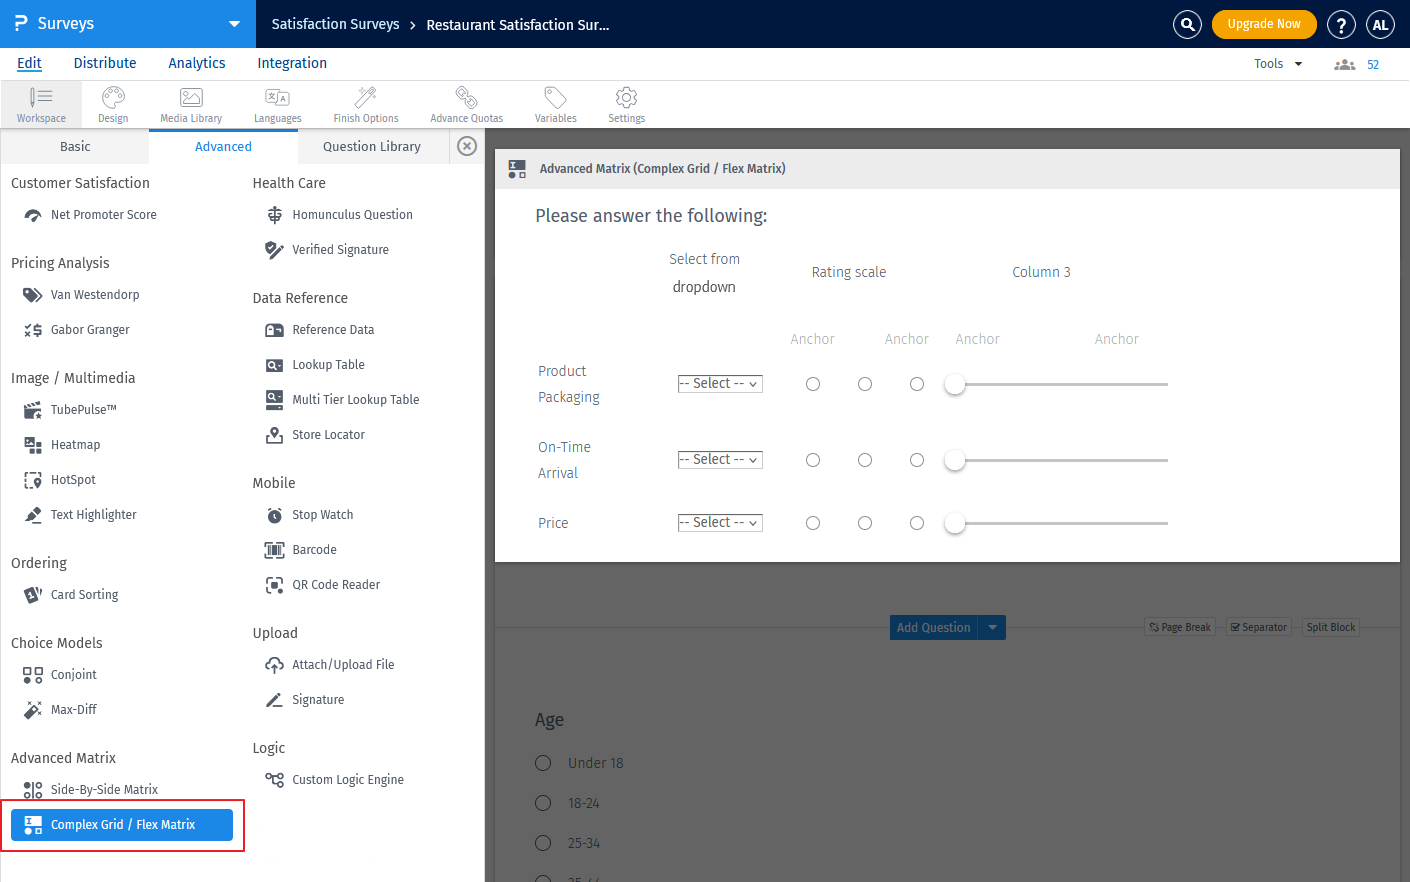Open the Design palette icon

pyautogui.click(x=113, y=98)
